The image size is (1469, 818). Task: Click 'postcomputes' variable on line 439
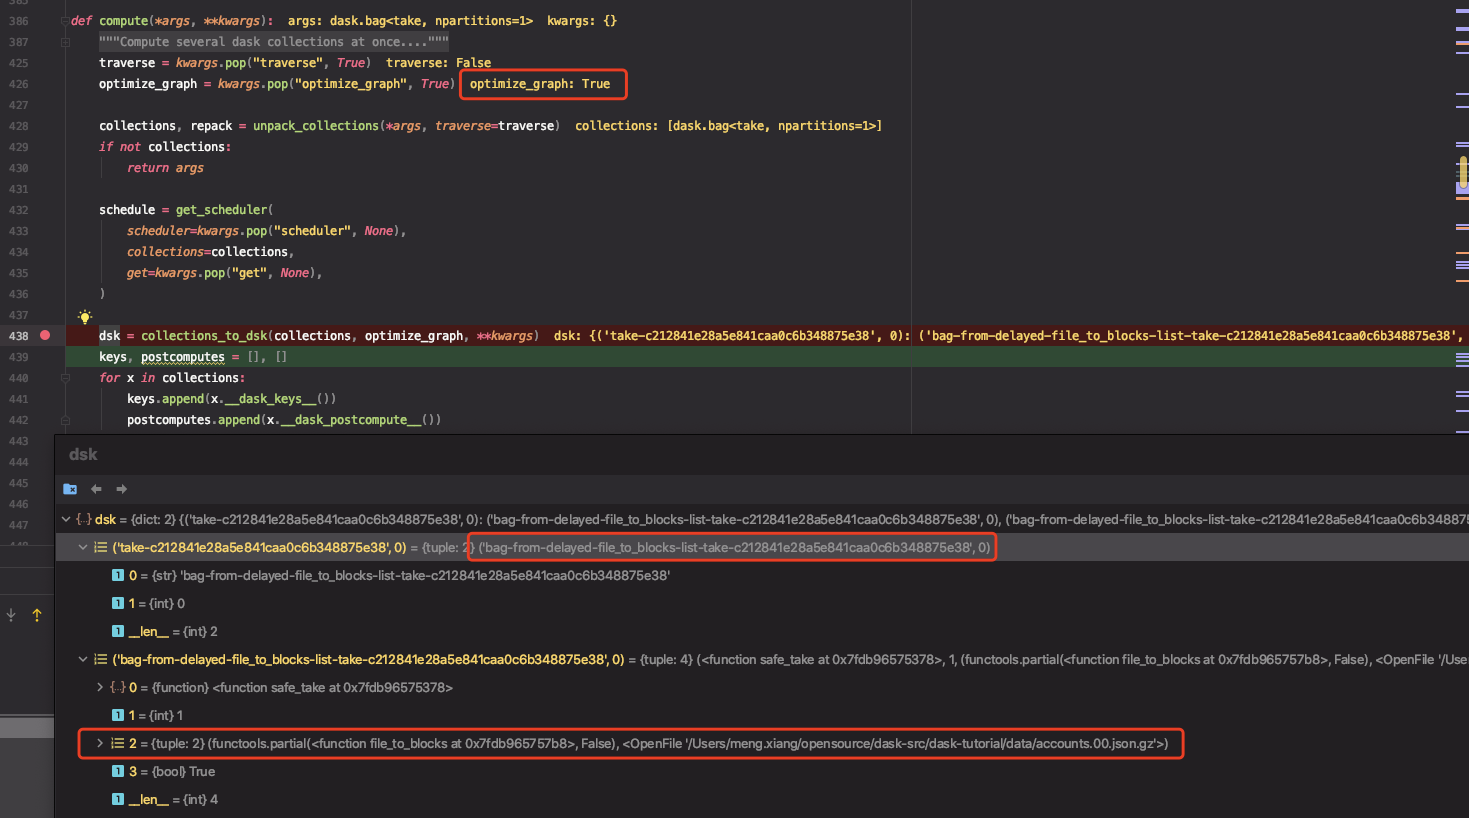tap(183, 357)
